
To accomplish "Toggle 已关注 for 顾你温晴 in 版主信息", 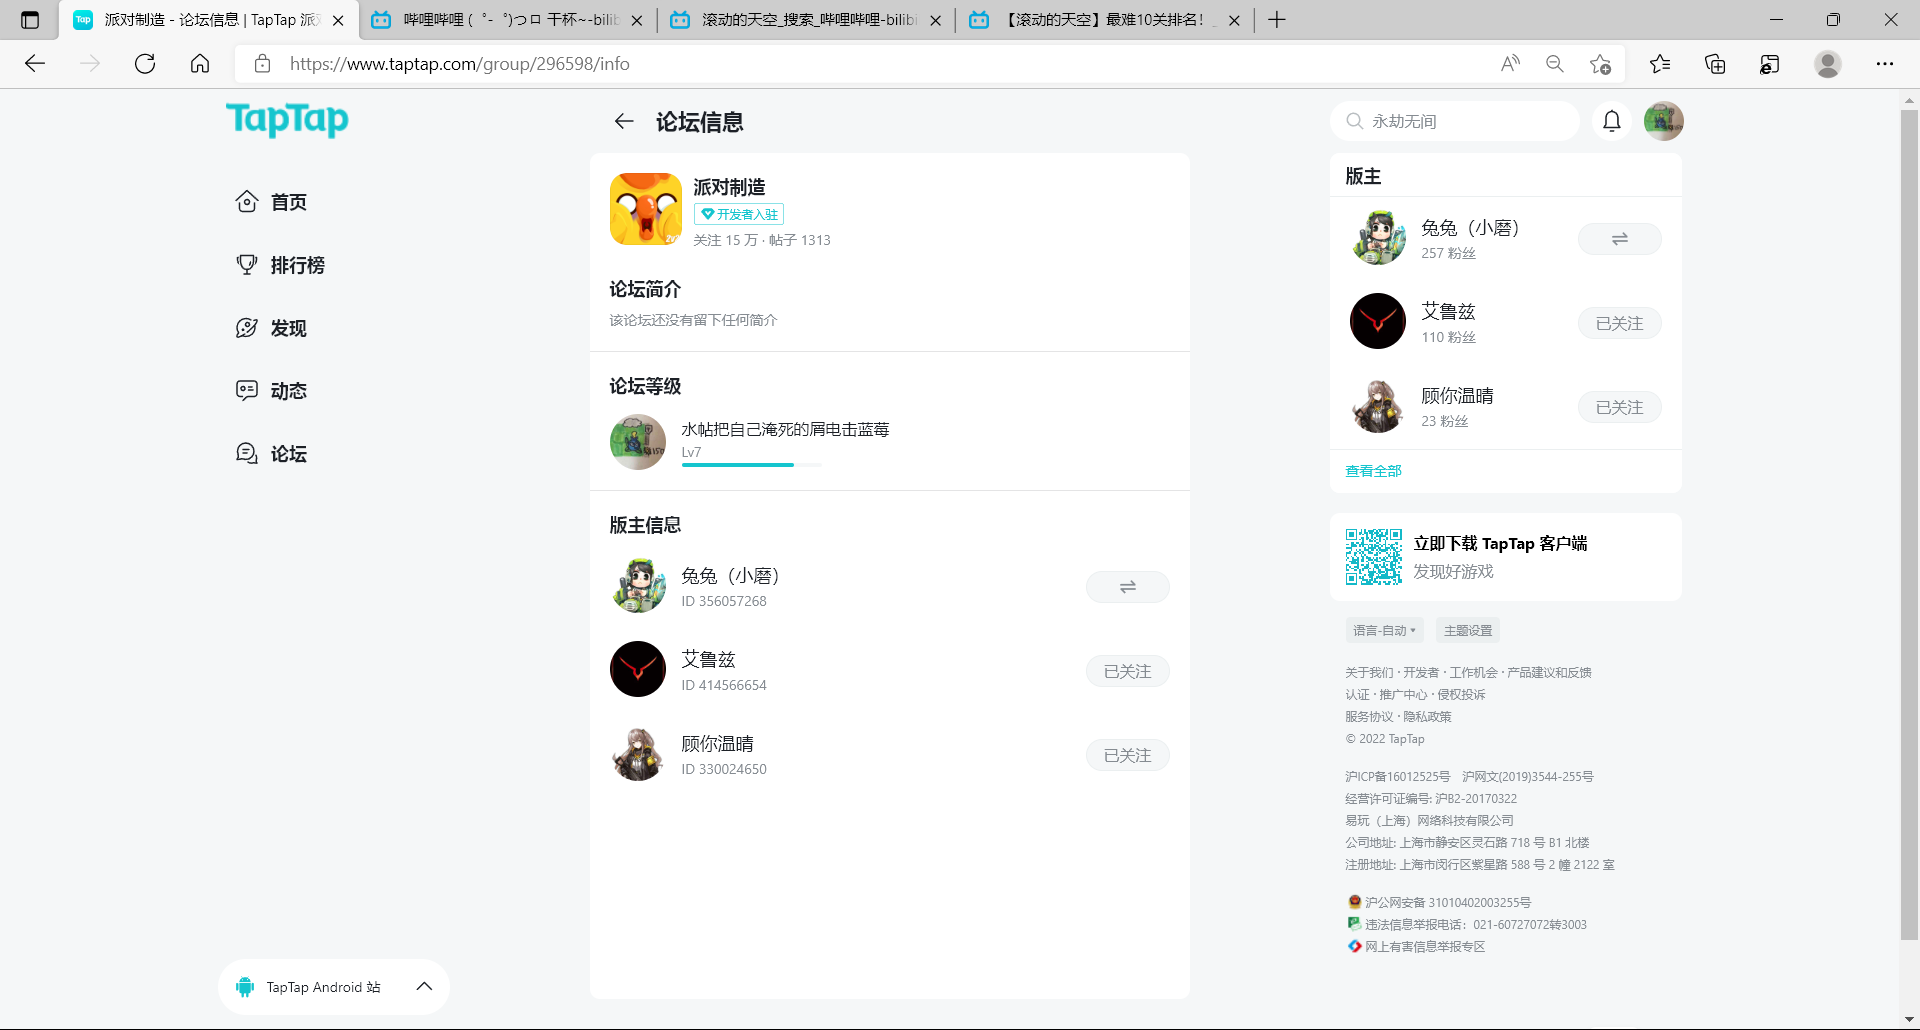I will pos(1127,756).
